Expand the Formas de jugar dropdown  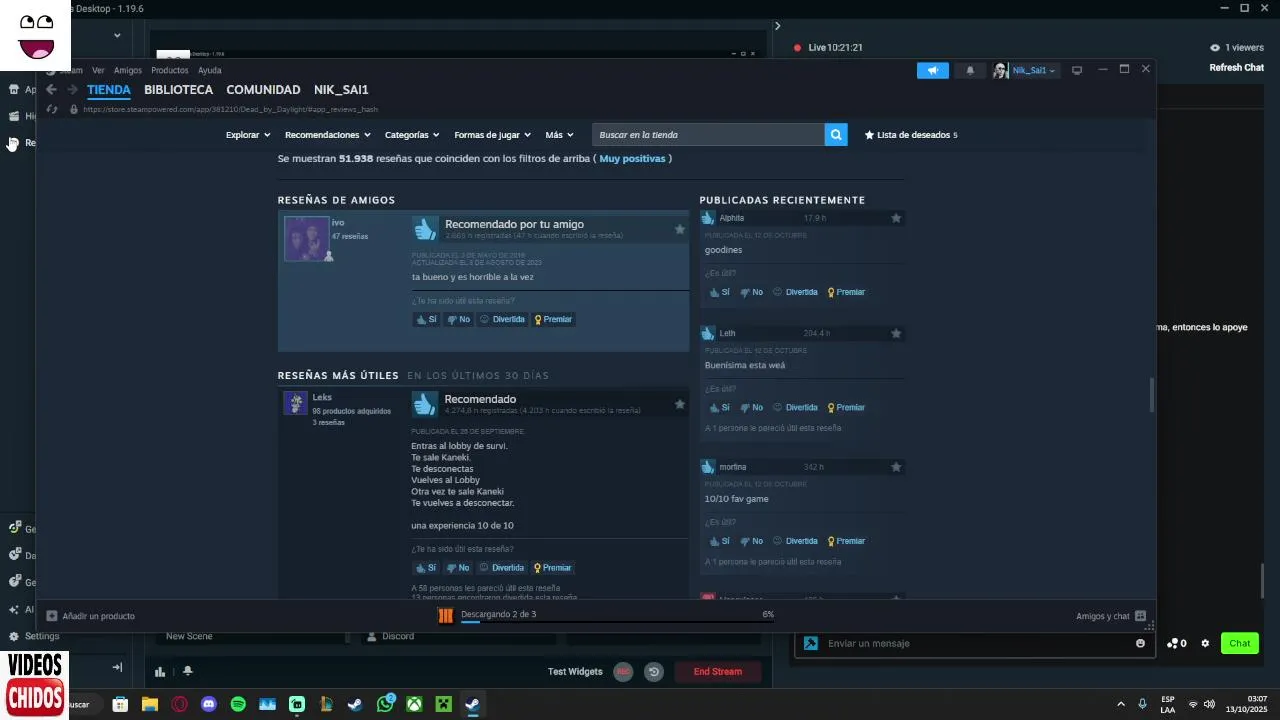(492, 134)
